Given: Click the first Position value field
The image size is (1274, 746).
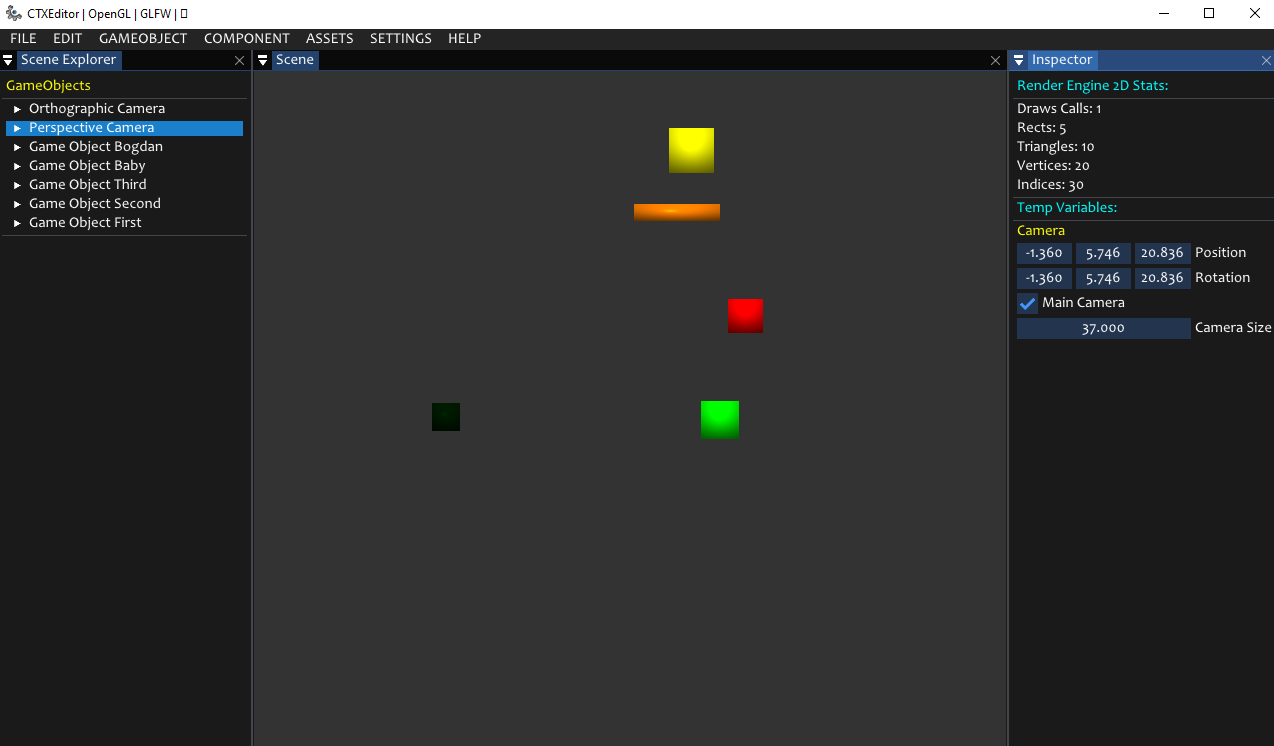Looking at the screenshot, I should tap(1044, 253).
